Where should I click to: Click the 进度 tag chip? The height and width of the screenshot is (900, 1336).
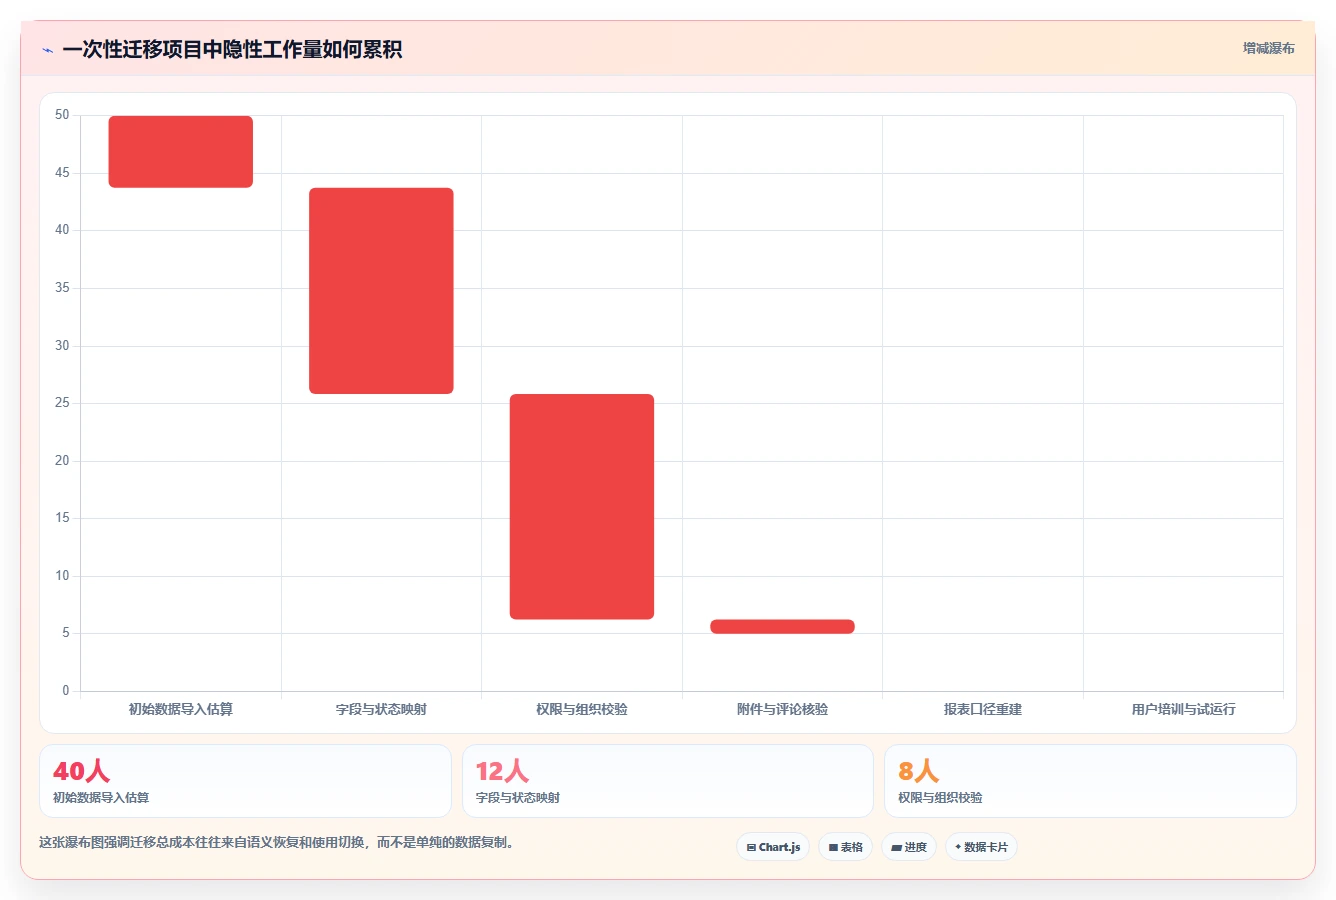coord(908,847)
